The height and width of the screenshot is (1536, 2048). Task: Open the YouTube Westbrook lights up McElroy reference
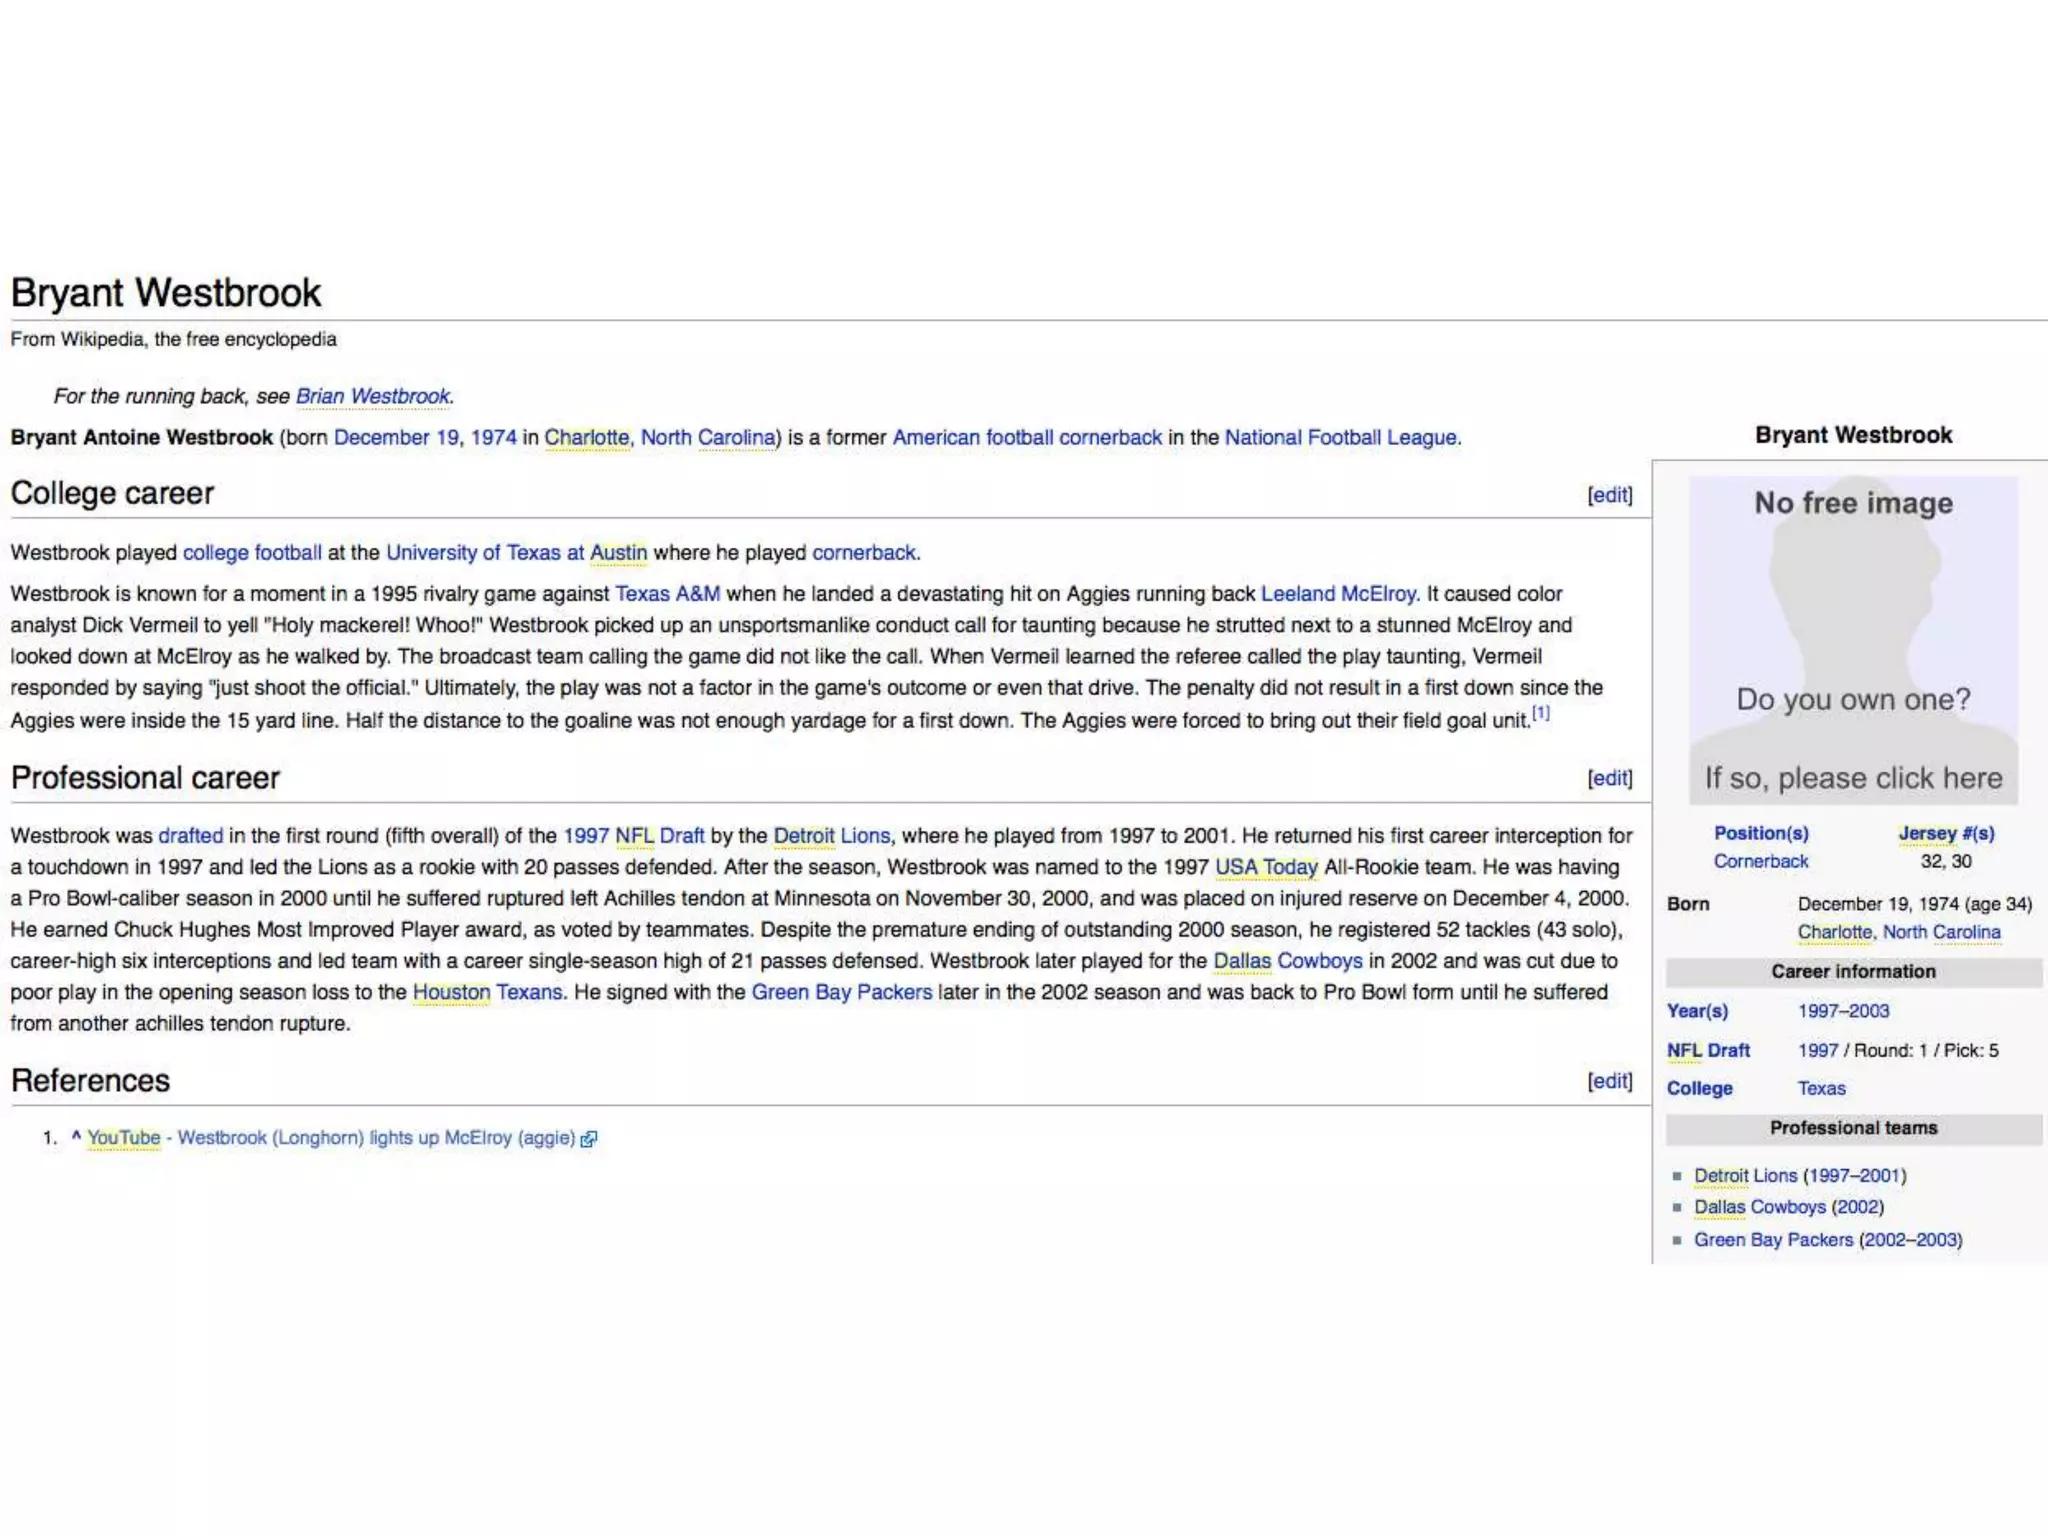click(x=376, y=1138)
